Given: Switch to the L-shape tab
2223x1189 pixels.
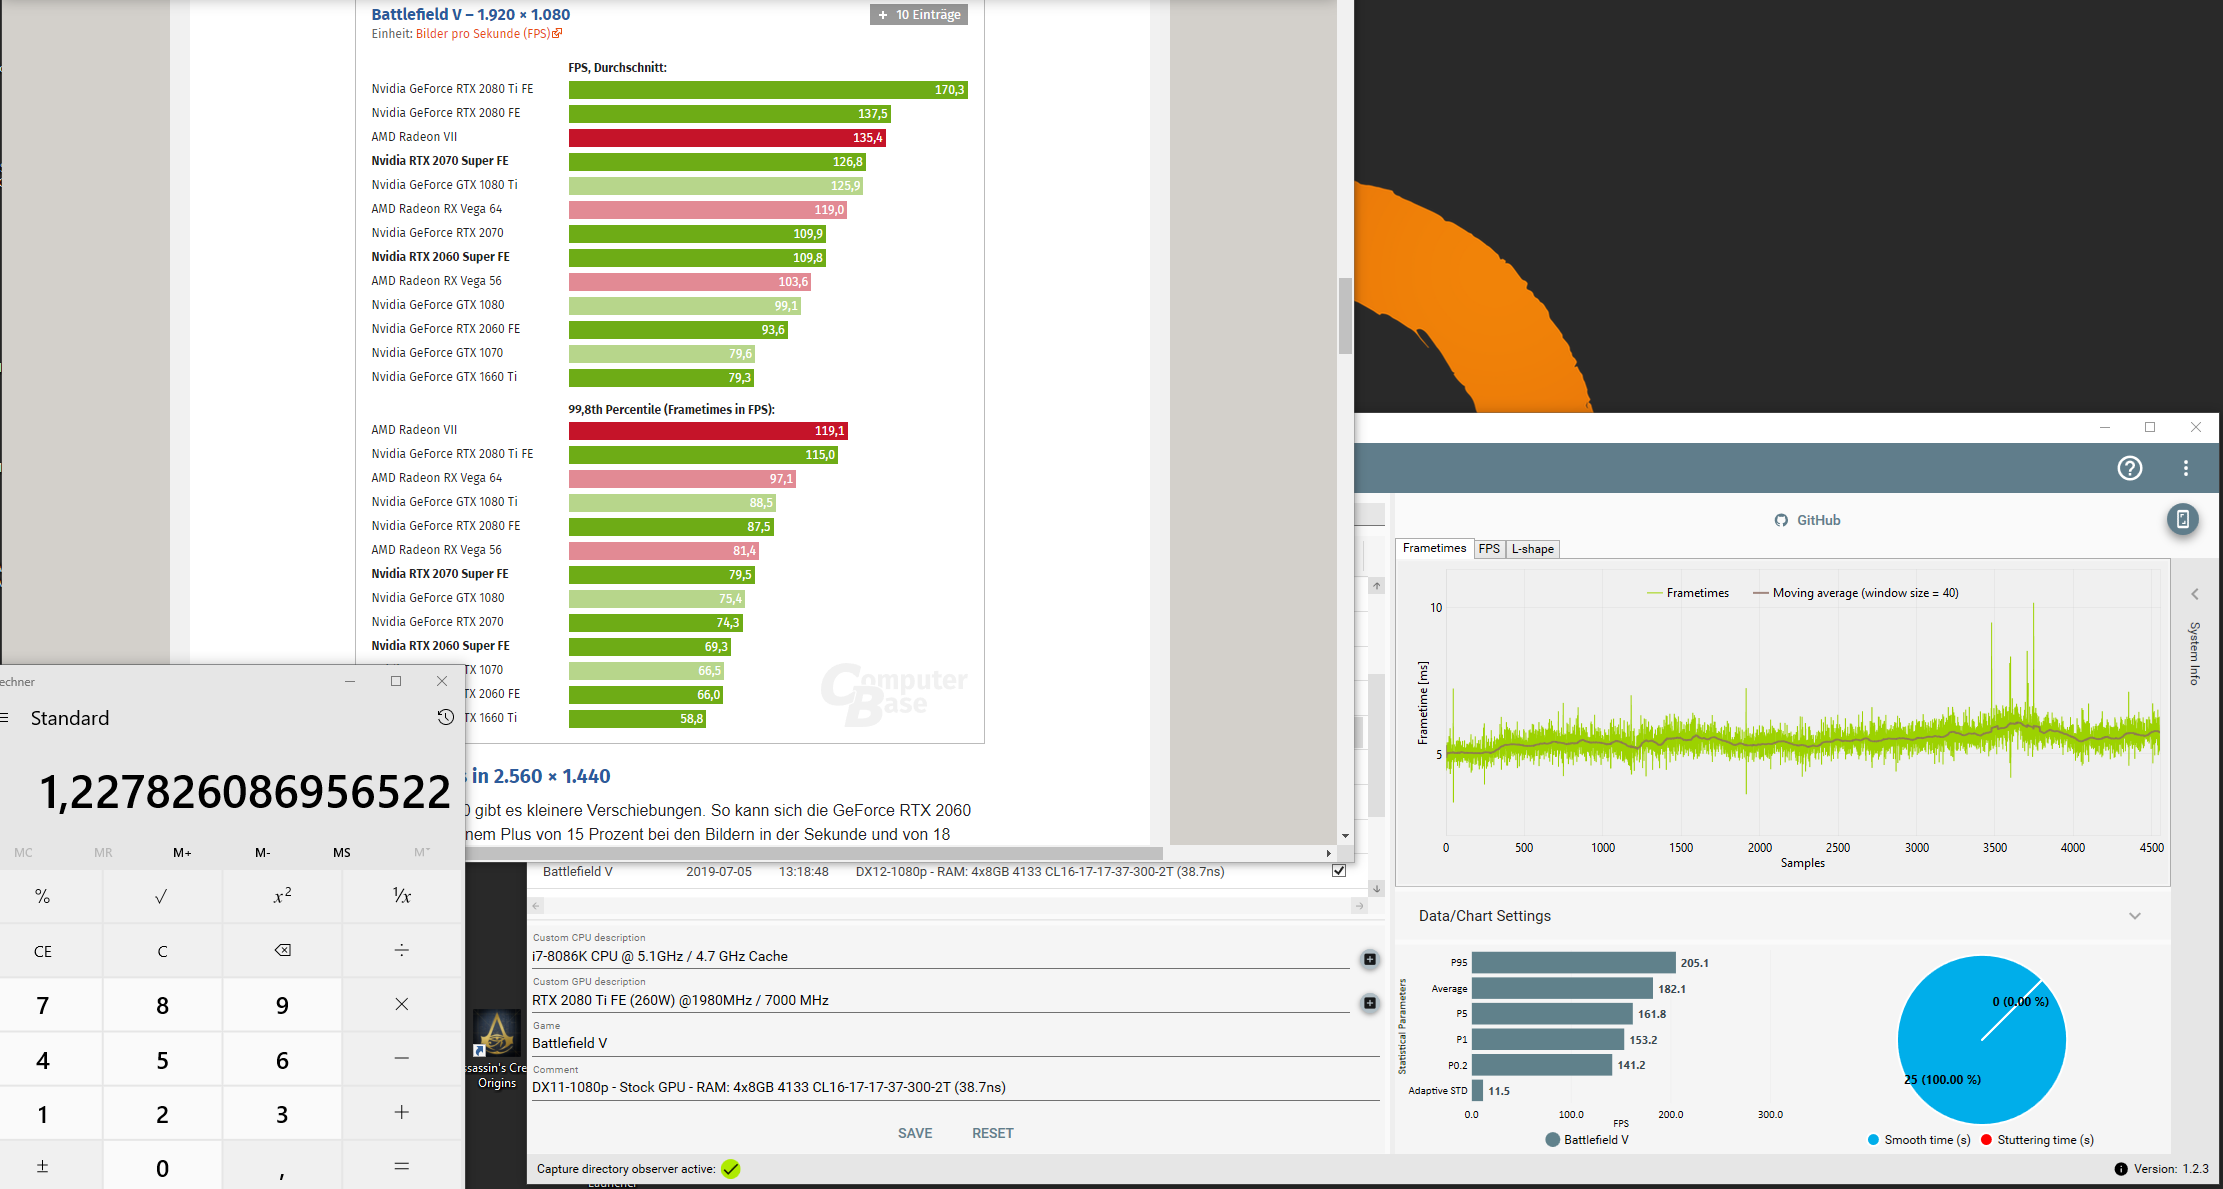Looking at the screenshot, I should tap(1532, 549).
